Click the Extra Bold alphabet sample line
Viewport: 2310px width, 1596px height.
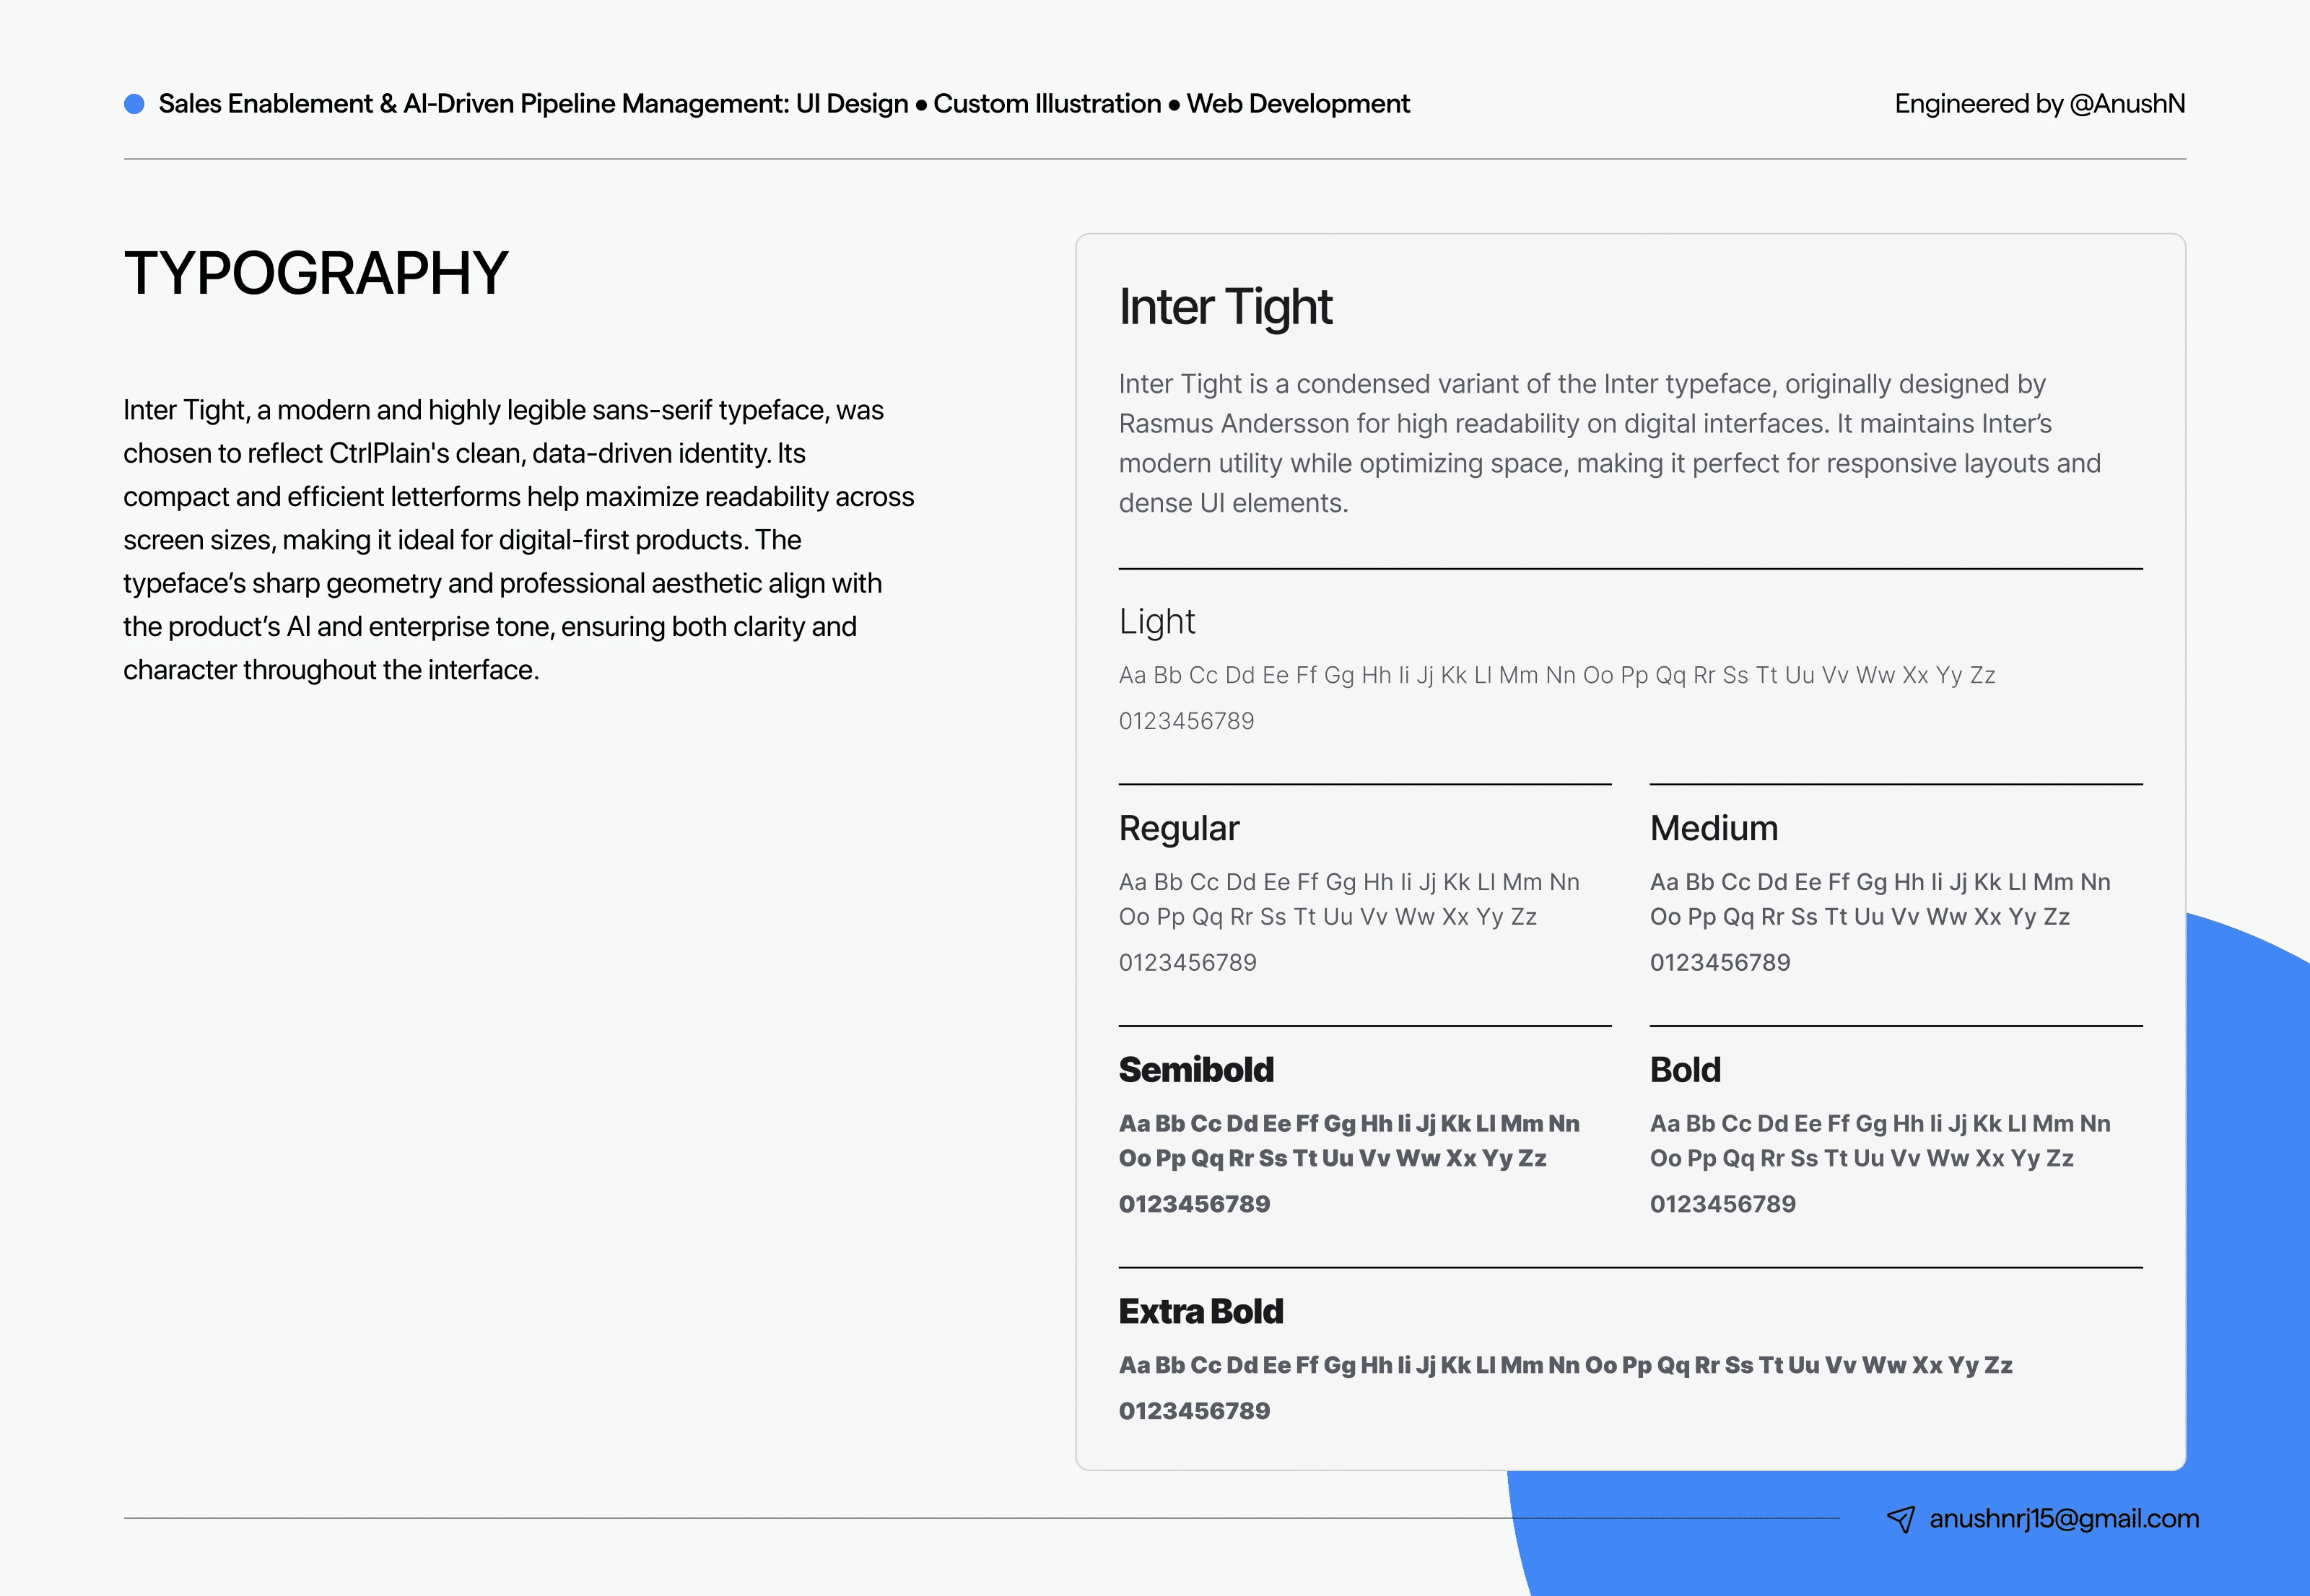tap(1565, 1365)
